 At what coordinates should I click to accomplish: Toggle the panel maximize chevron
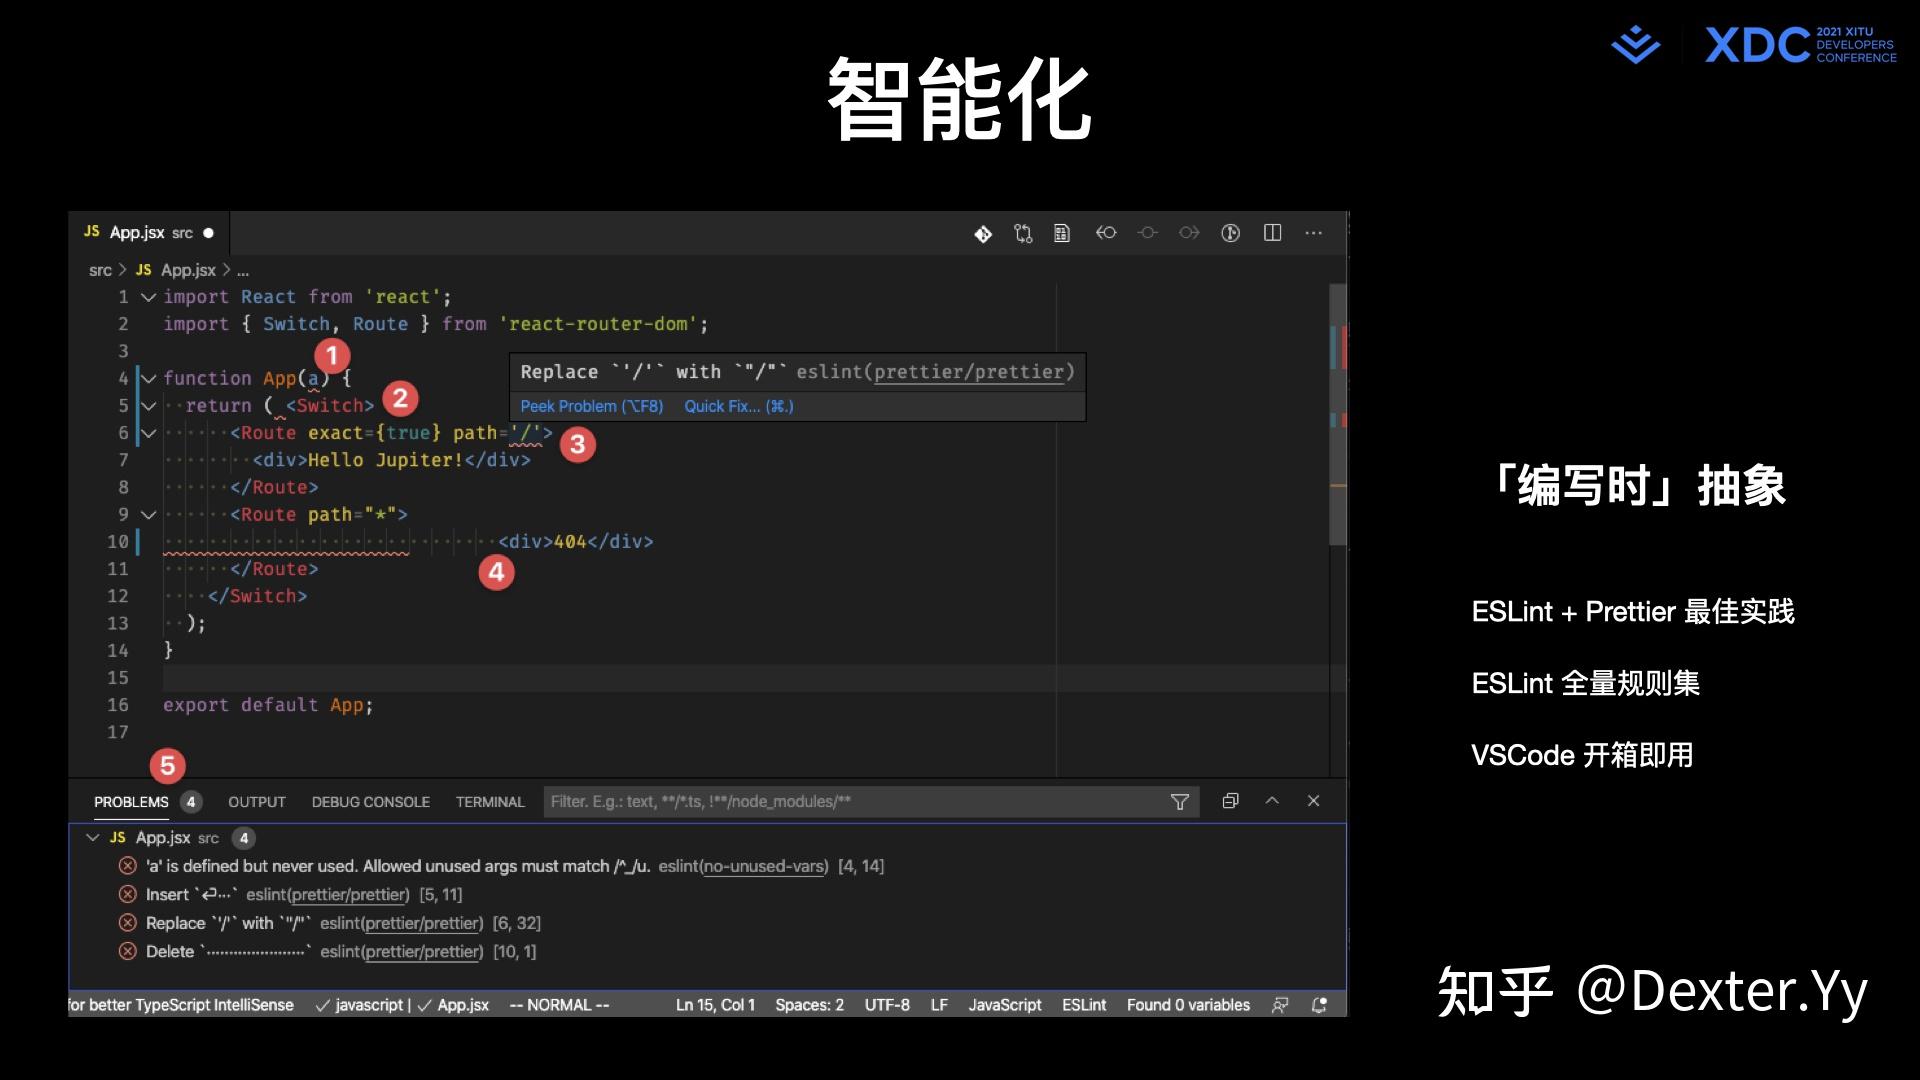1272,801
